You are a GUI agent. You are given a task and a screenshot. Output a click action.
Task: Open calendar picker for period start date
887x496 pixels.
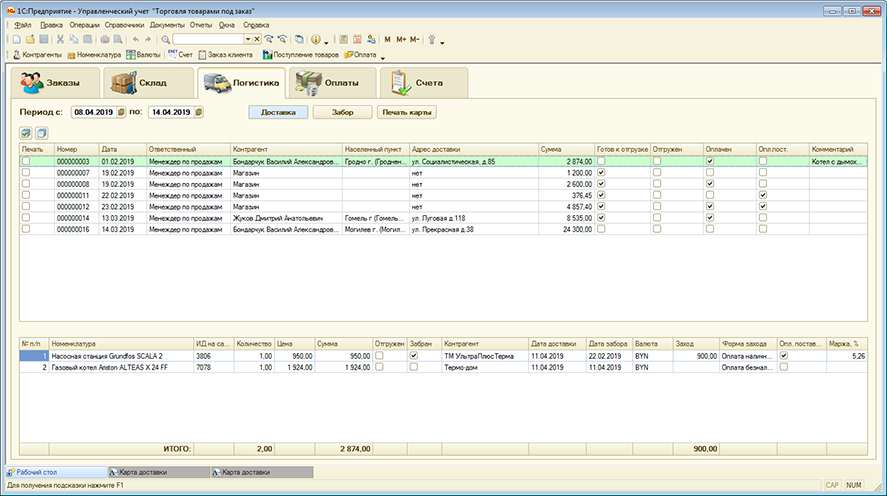click(x=121, y=112)
